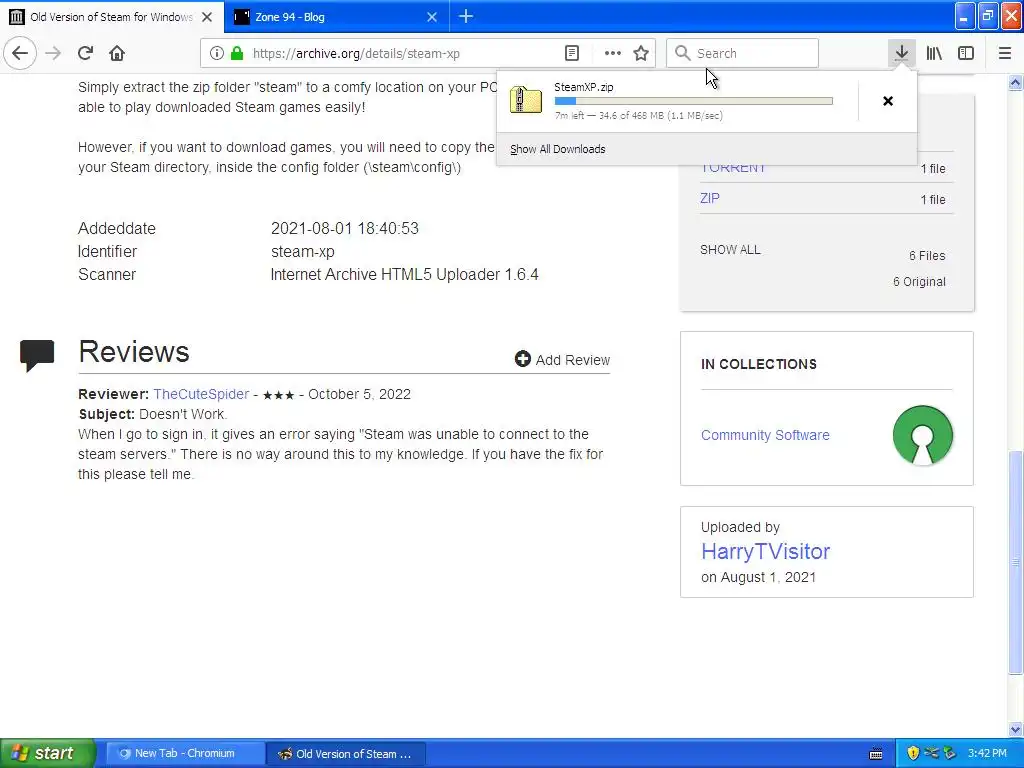Image resolution: width=1024 pixels, height=768 pixels.
Task: Open the TORRENT download option
Action: click(x=733, y=168)
